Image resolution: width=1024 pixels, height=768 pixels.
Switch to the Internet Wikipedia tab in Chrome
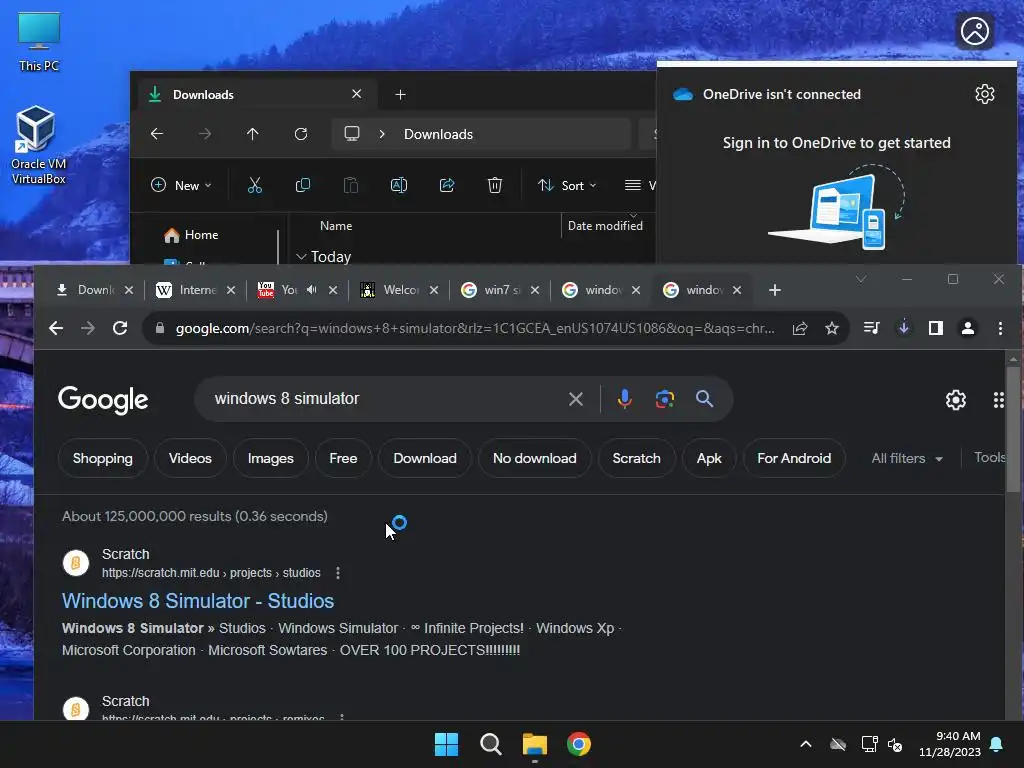point(188,290)
